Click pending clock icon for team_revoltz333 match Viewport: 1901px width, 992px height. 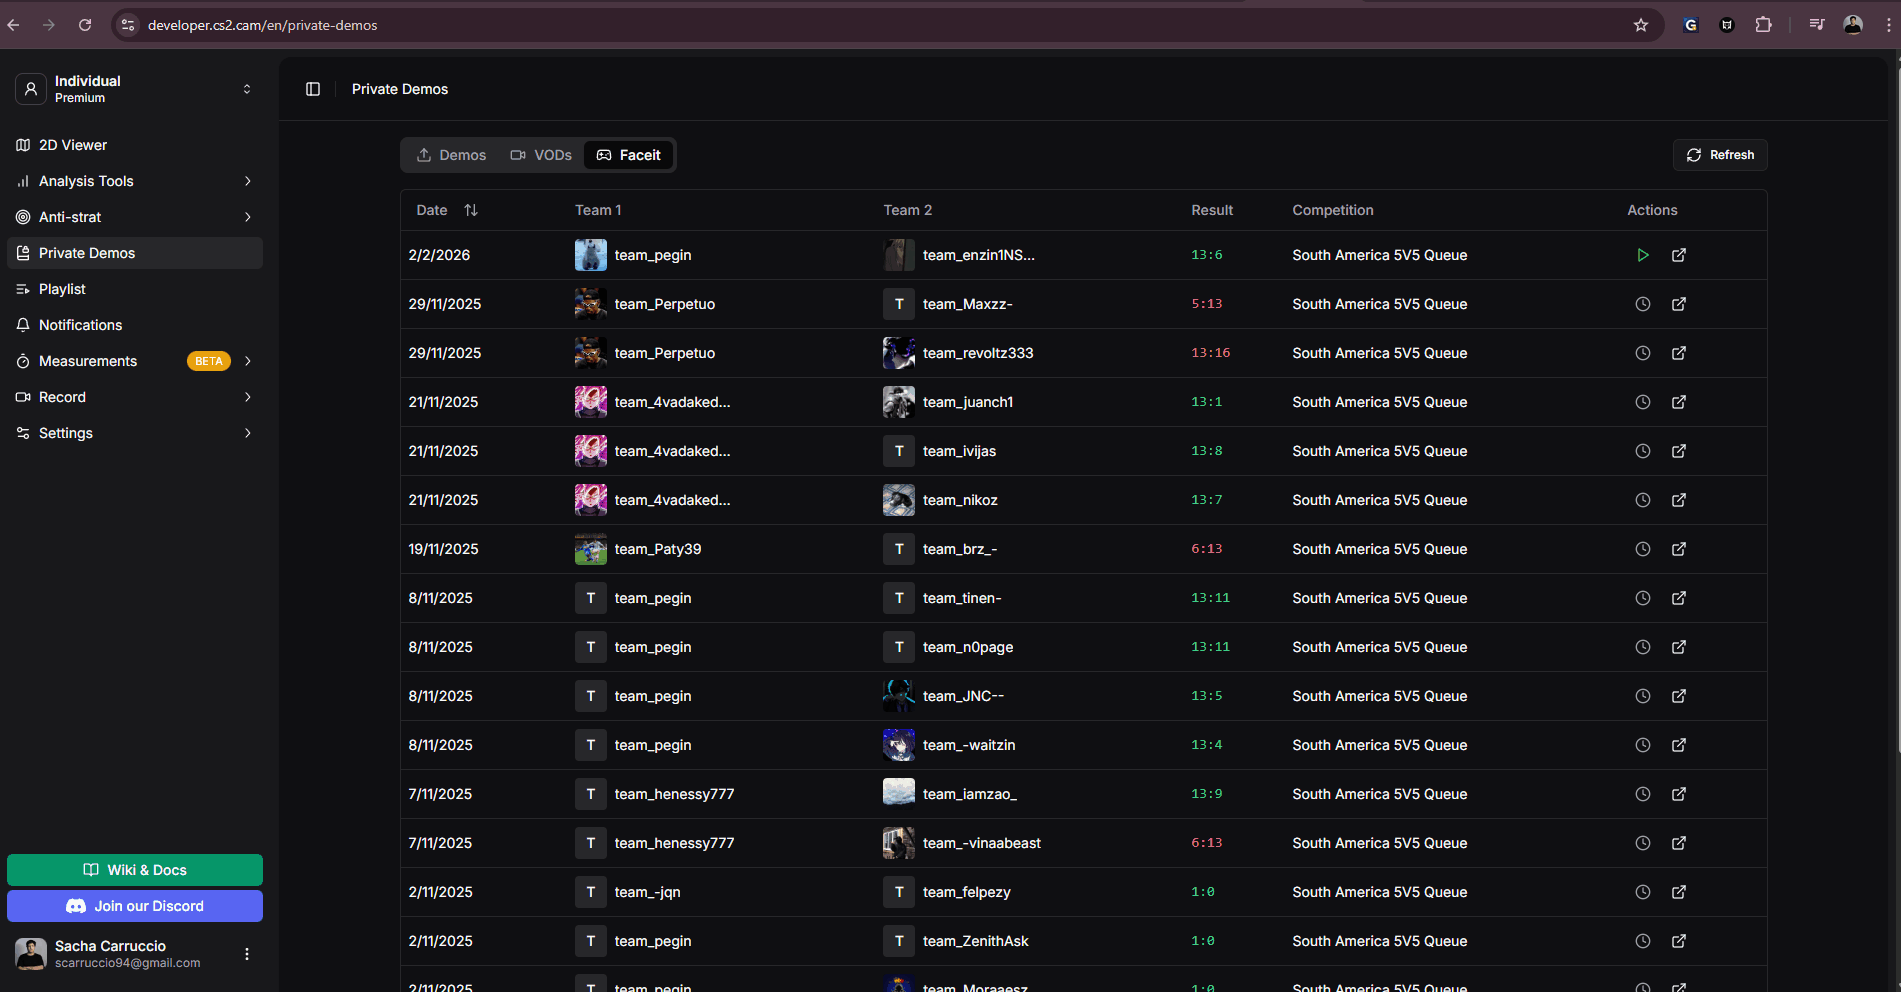[1642, 353]
